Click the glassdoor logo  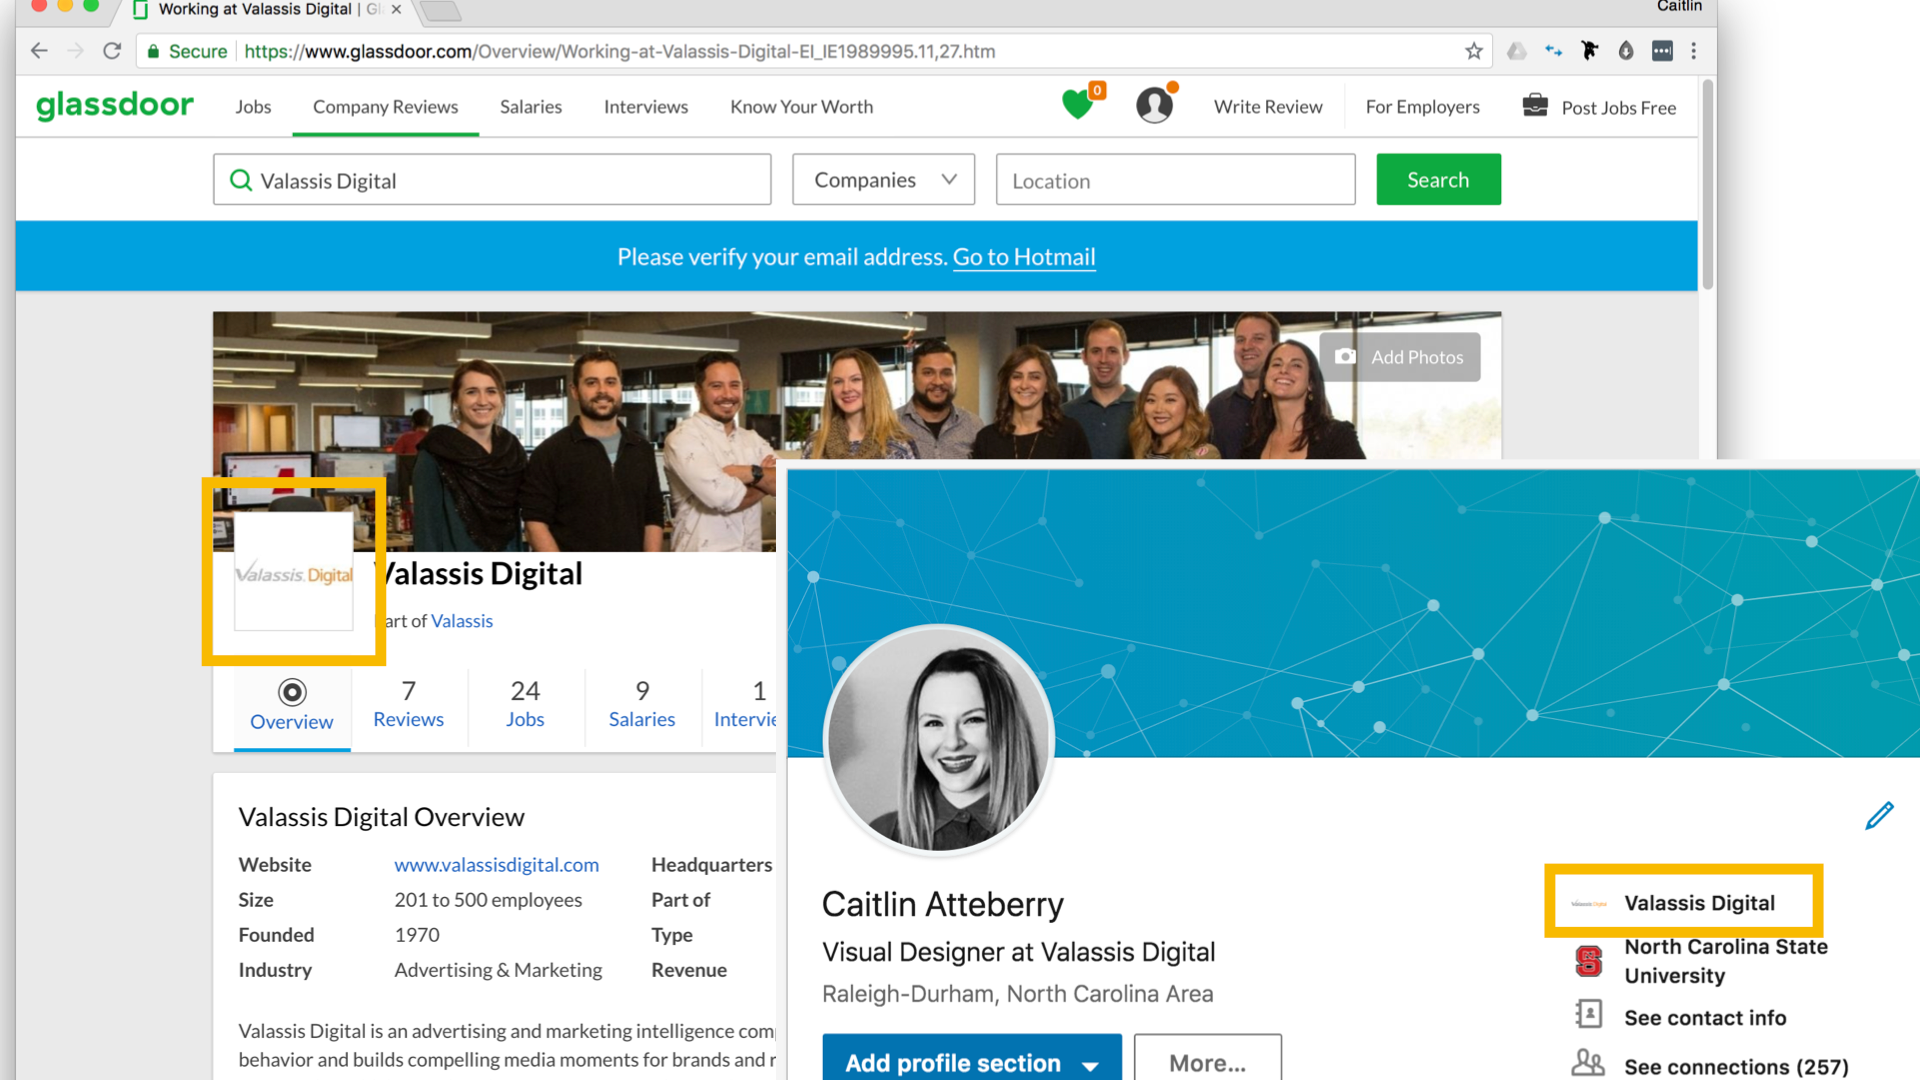(x=115, y=105)
